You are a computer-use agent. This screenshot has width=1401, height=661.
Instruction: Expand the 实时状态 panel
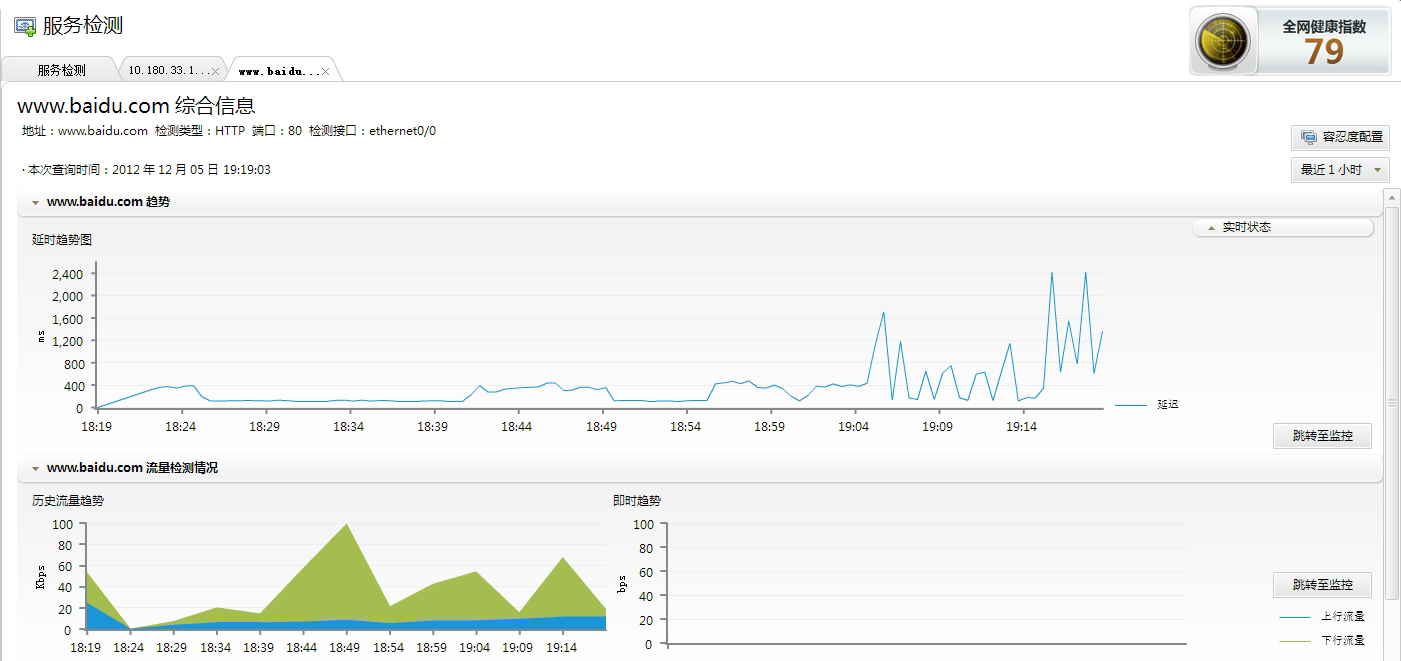pyautogui.click(x=1283, y=227)
